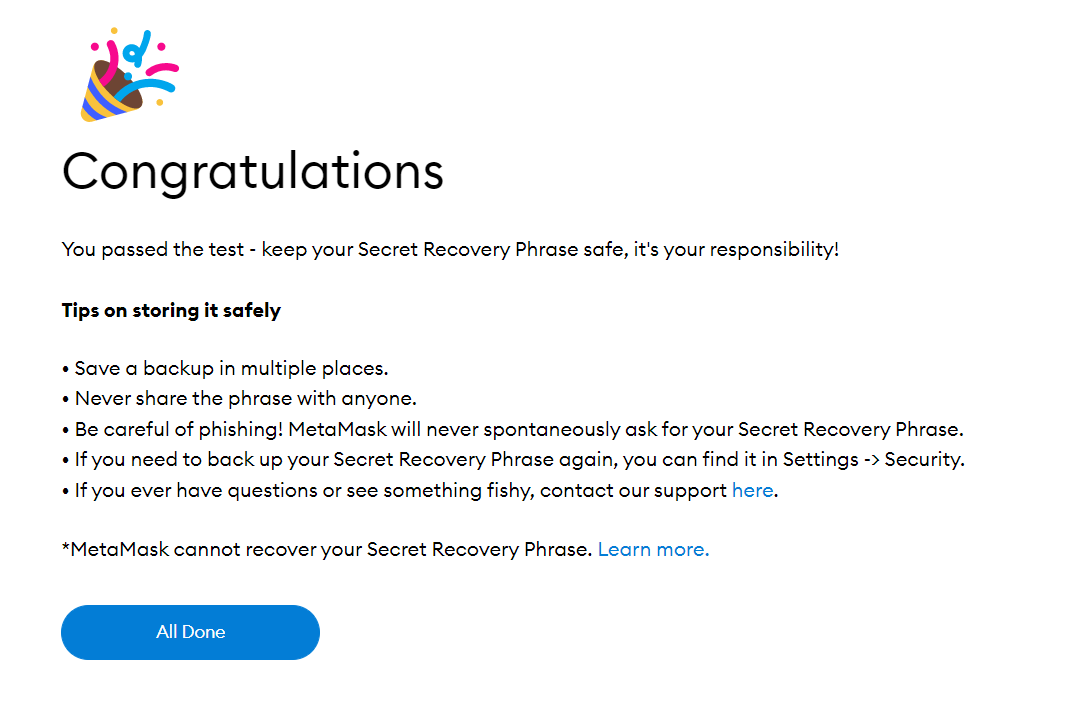This screenshot has width=1083, height=704.
Task: Confirm with the All Done button
Action: pos(190,632)
